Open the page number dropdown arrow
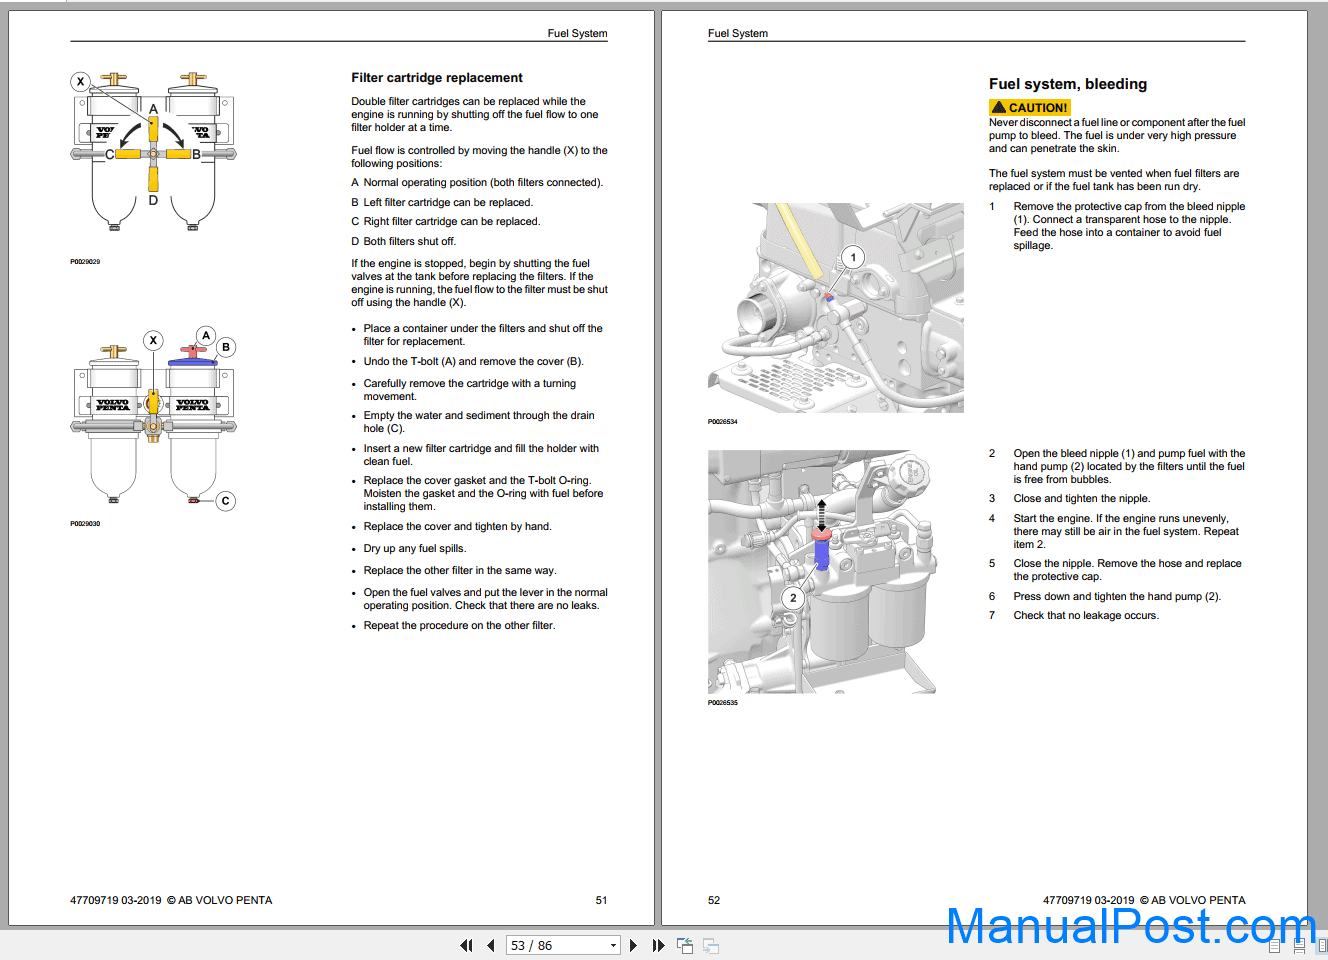This screenshot has width=1328, height=960. coord(613,945)
